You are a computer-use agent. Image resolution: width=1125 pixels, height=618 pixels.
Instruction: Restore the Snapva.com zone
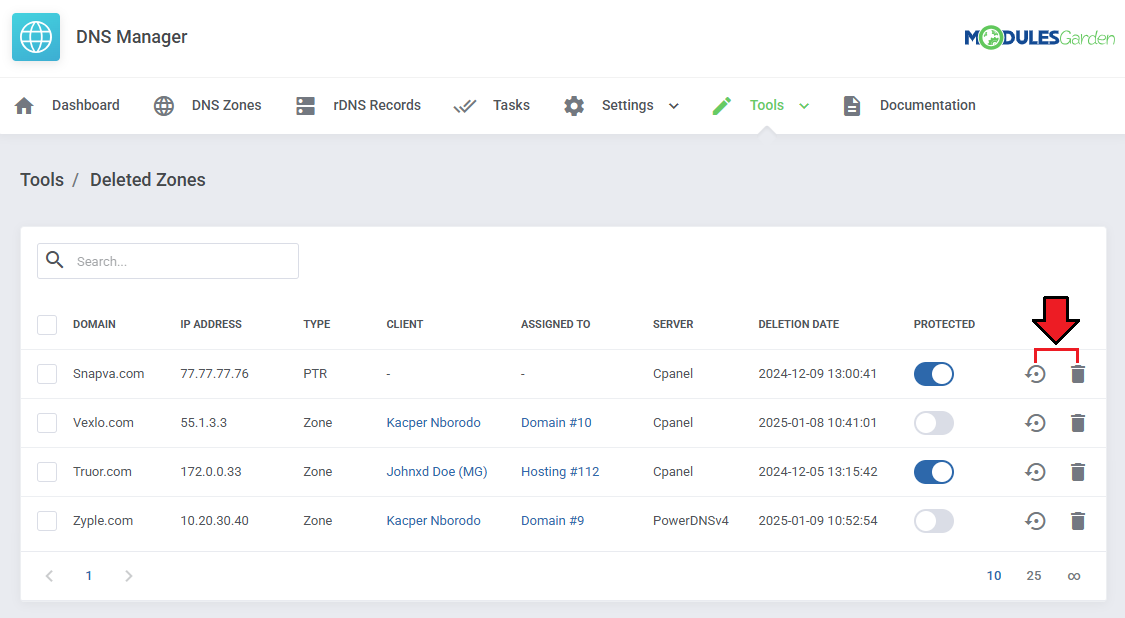(1035, 374)
